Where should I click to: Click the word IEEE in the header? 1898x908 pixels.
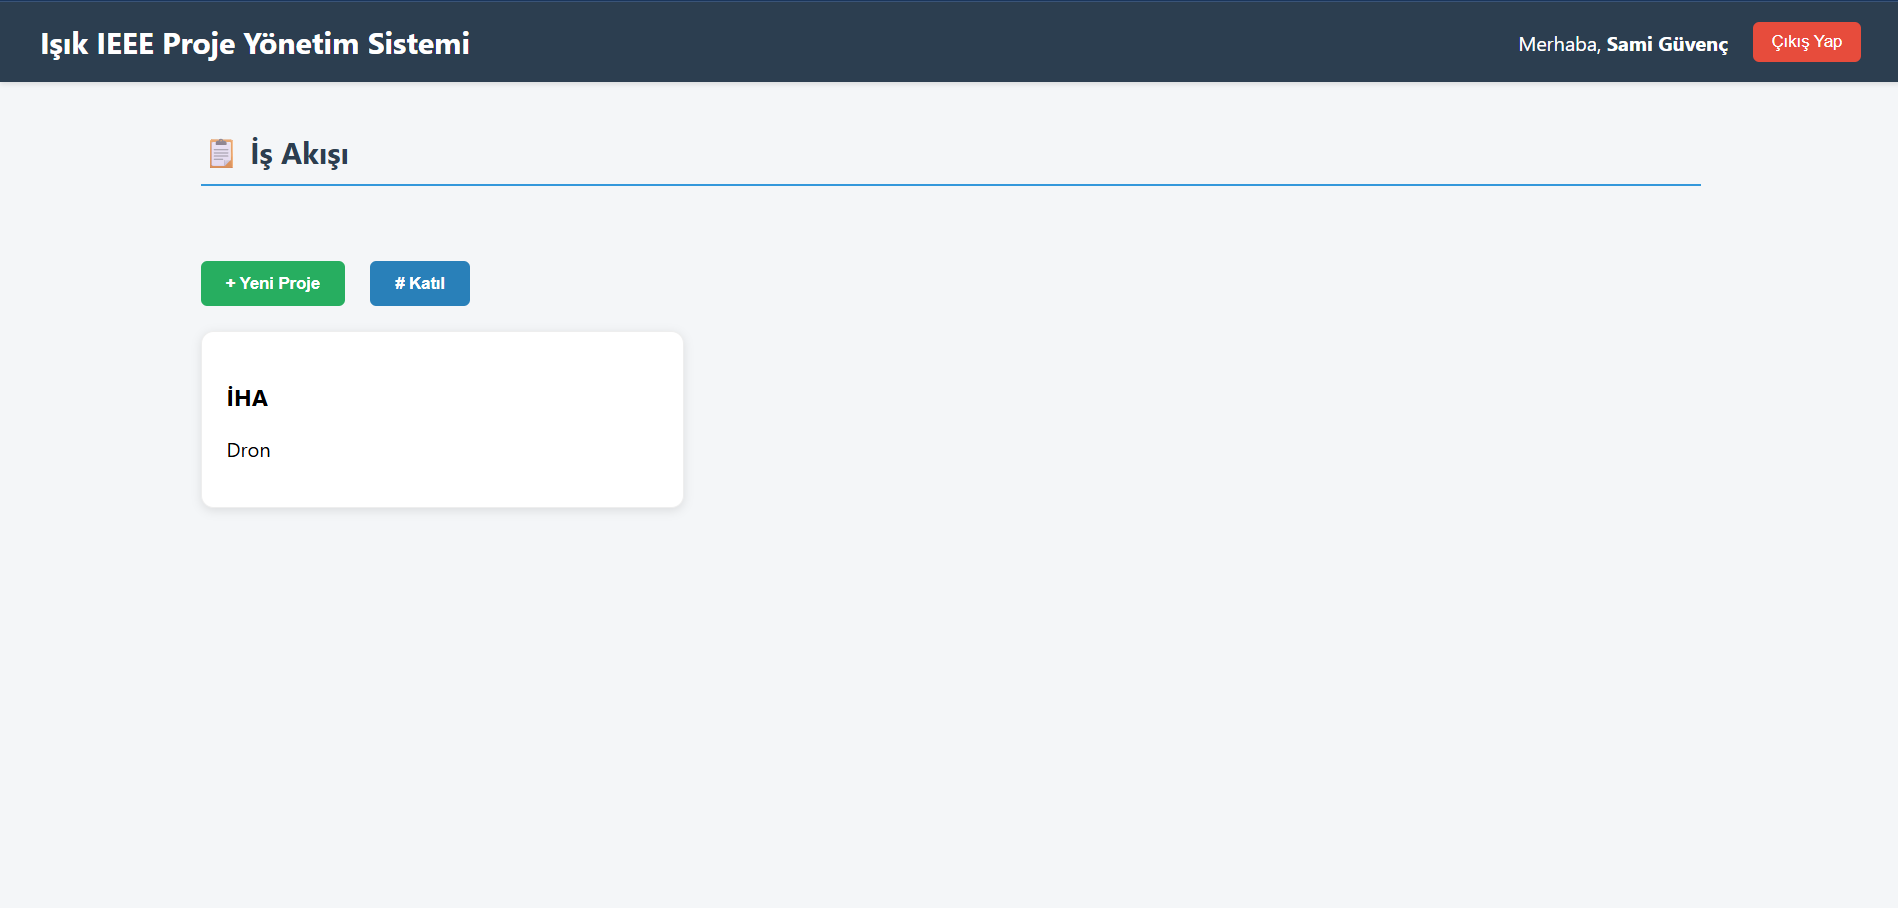click(x=125, y=44)
